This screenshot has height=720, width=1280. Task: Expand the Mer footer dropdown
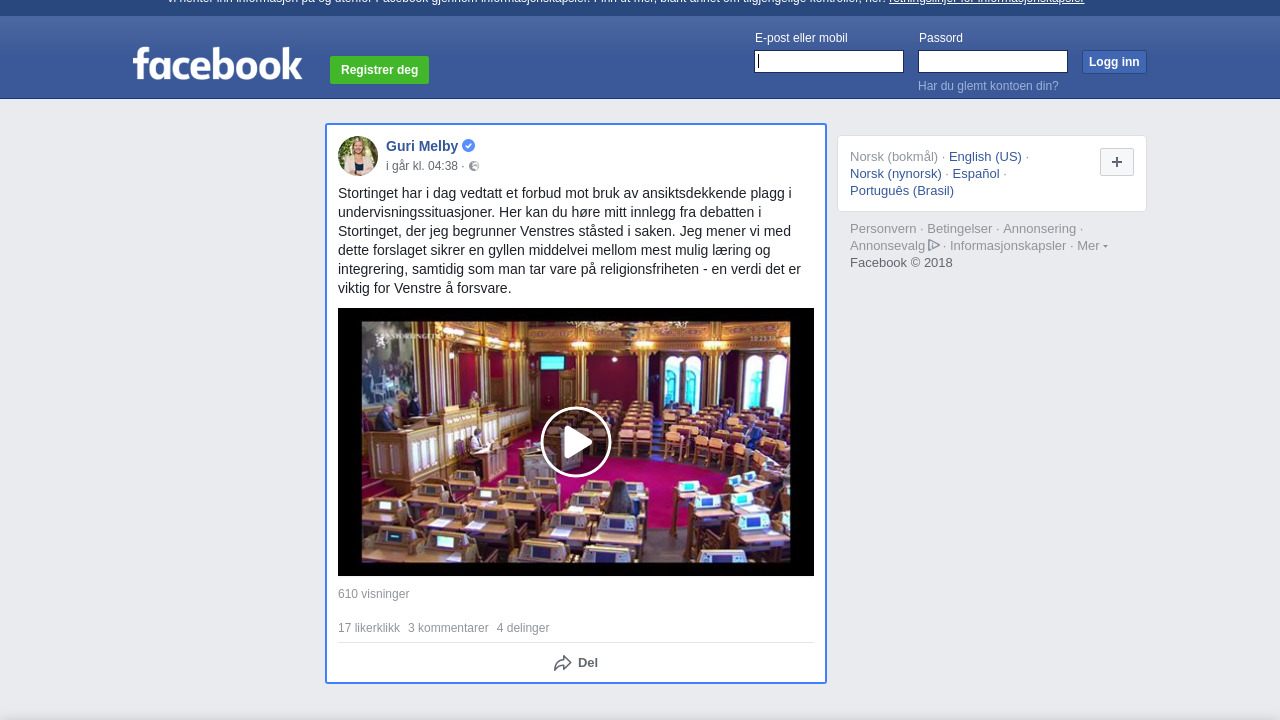[x=1092, y=246]
